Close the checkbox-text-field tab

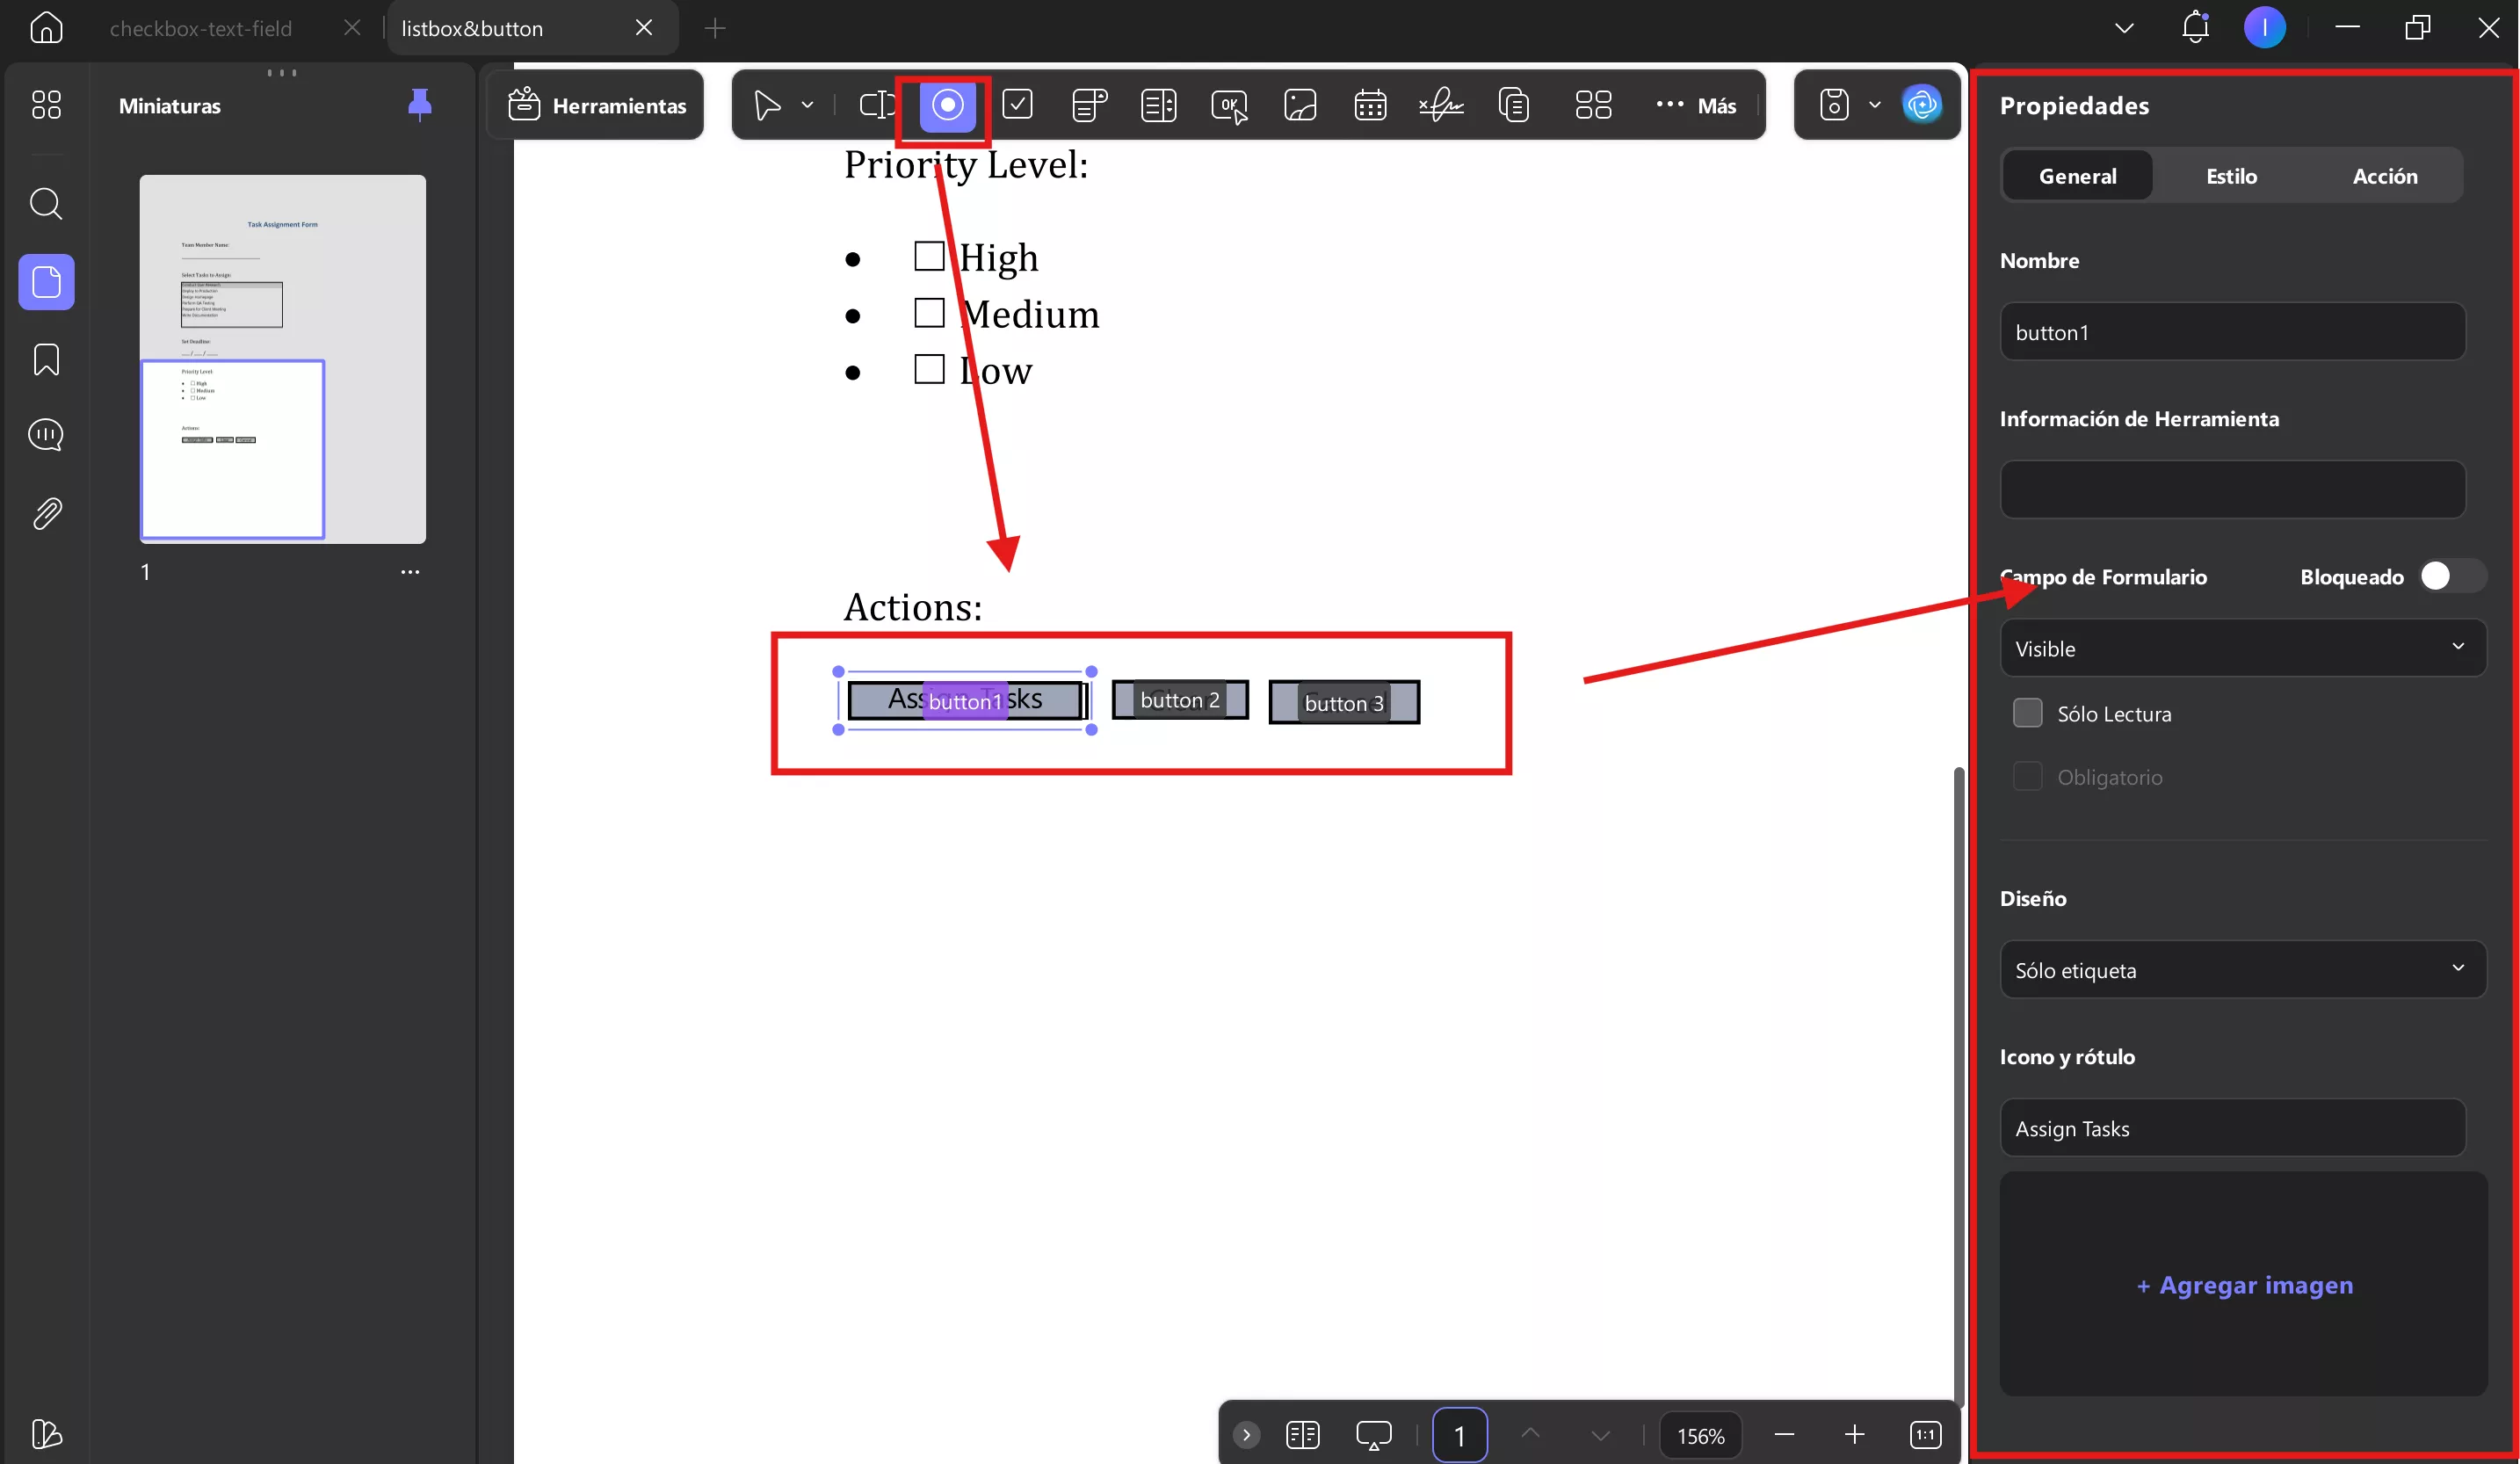[x=352, y=28]
